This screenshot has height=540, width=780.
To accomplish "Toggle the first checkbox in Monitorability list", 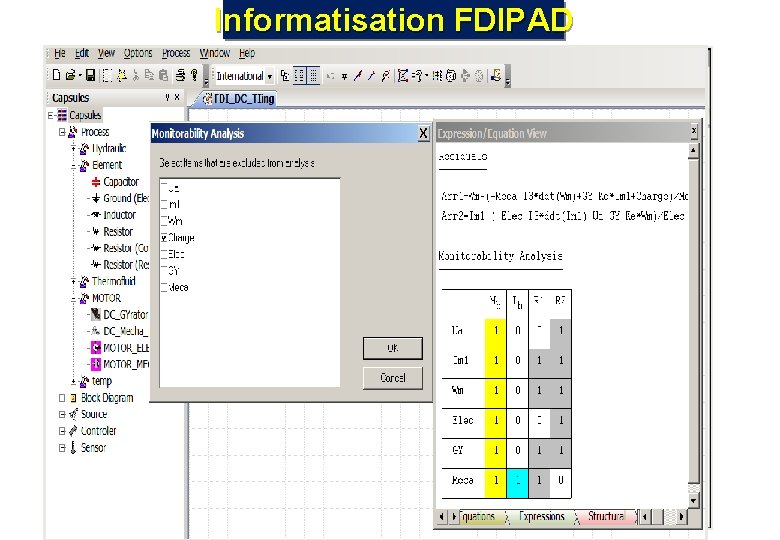I will click(164, 187).
